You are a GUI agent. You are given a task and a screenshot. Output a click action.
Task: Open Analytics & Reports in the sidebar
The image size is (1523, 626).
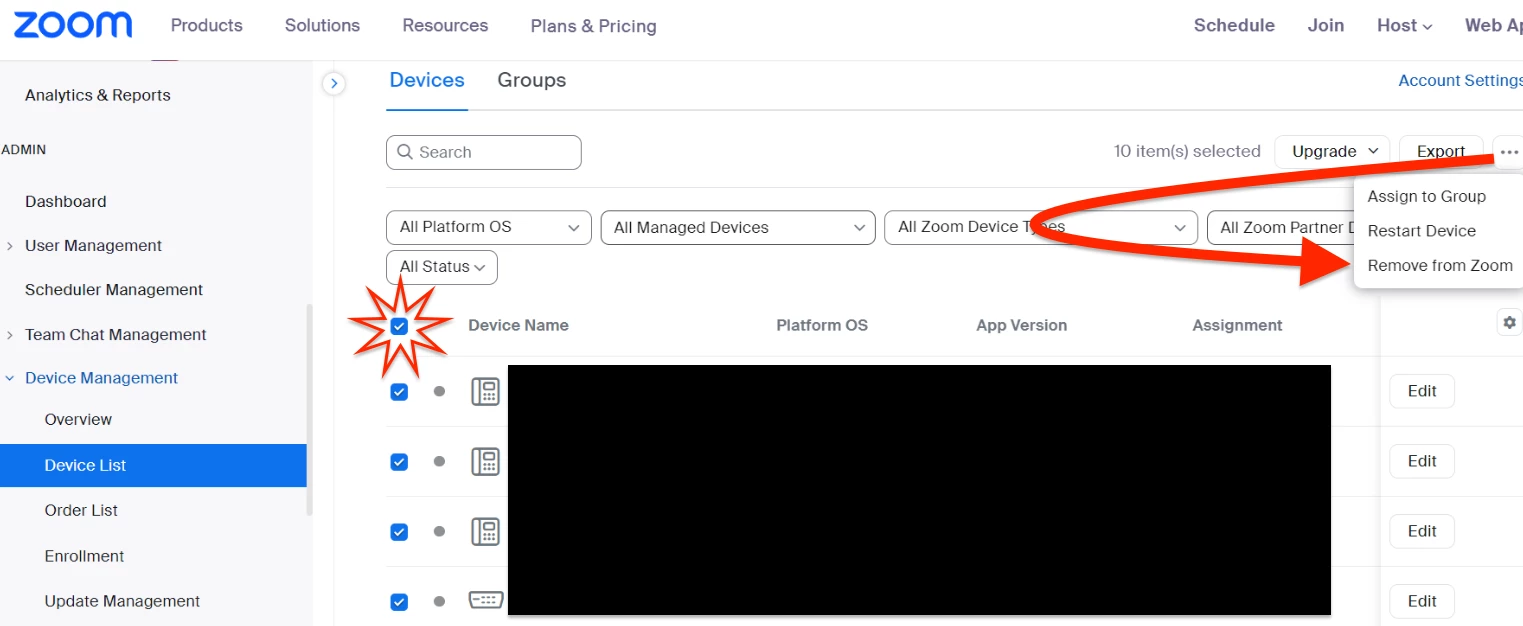98,96
